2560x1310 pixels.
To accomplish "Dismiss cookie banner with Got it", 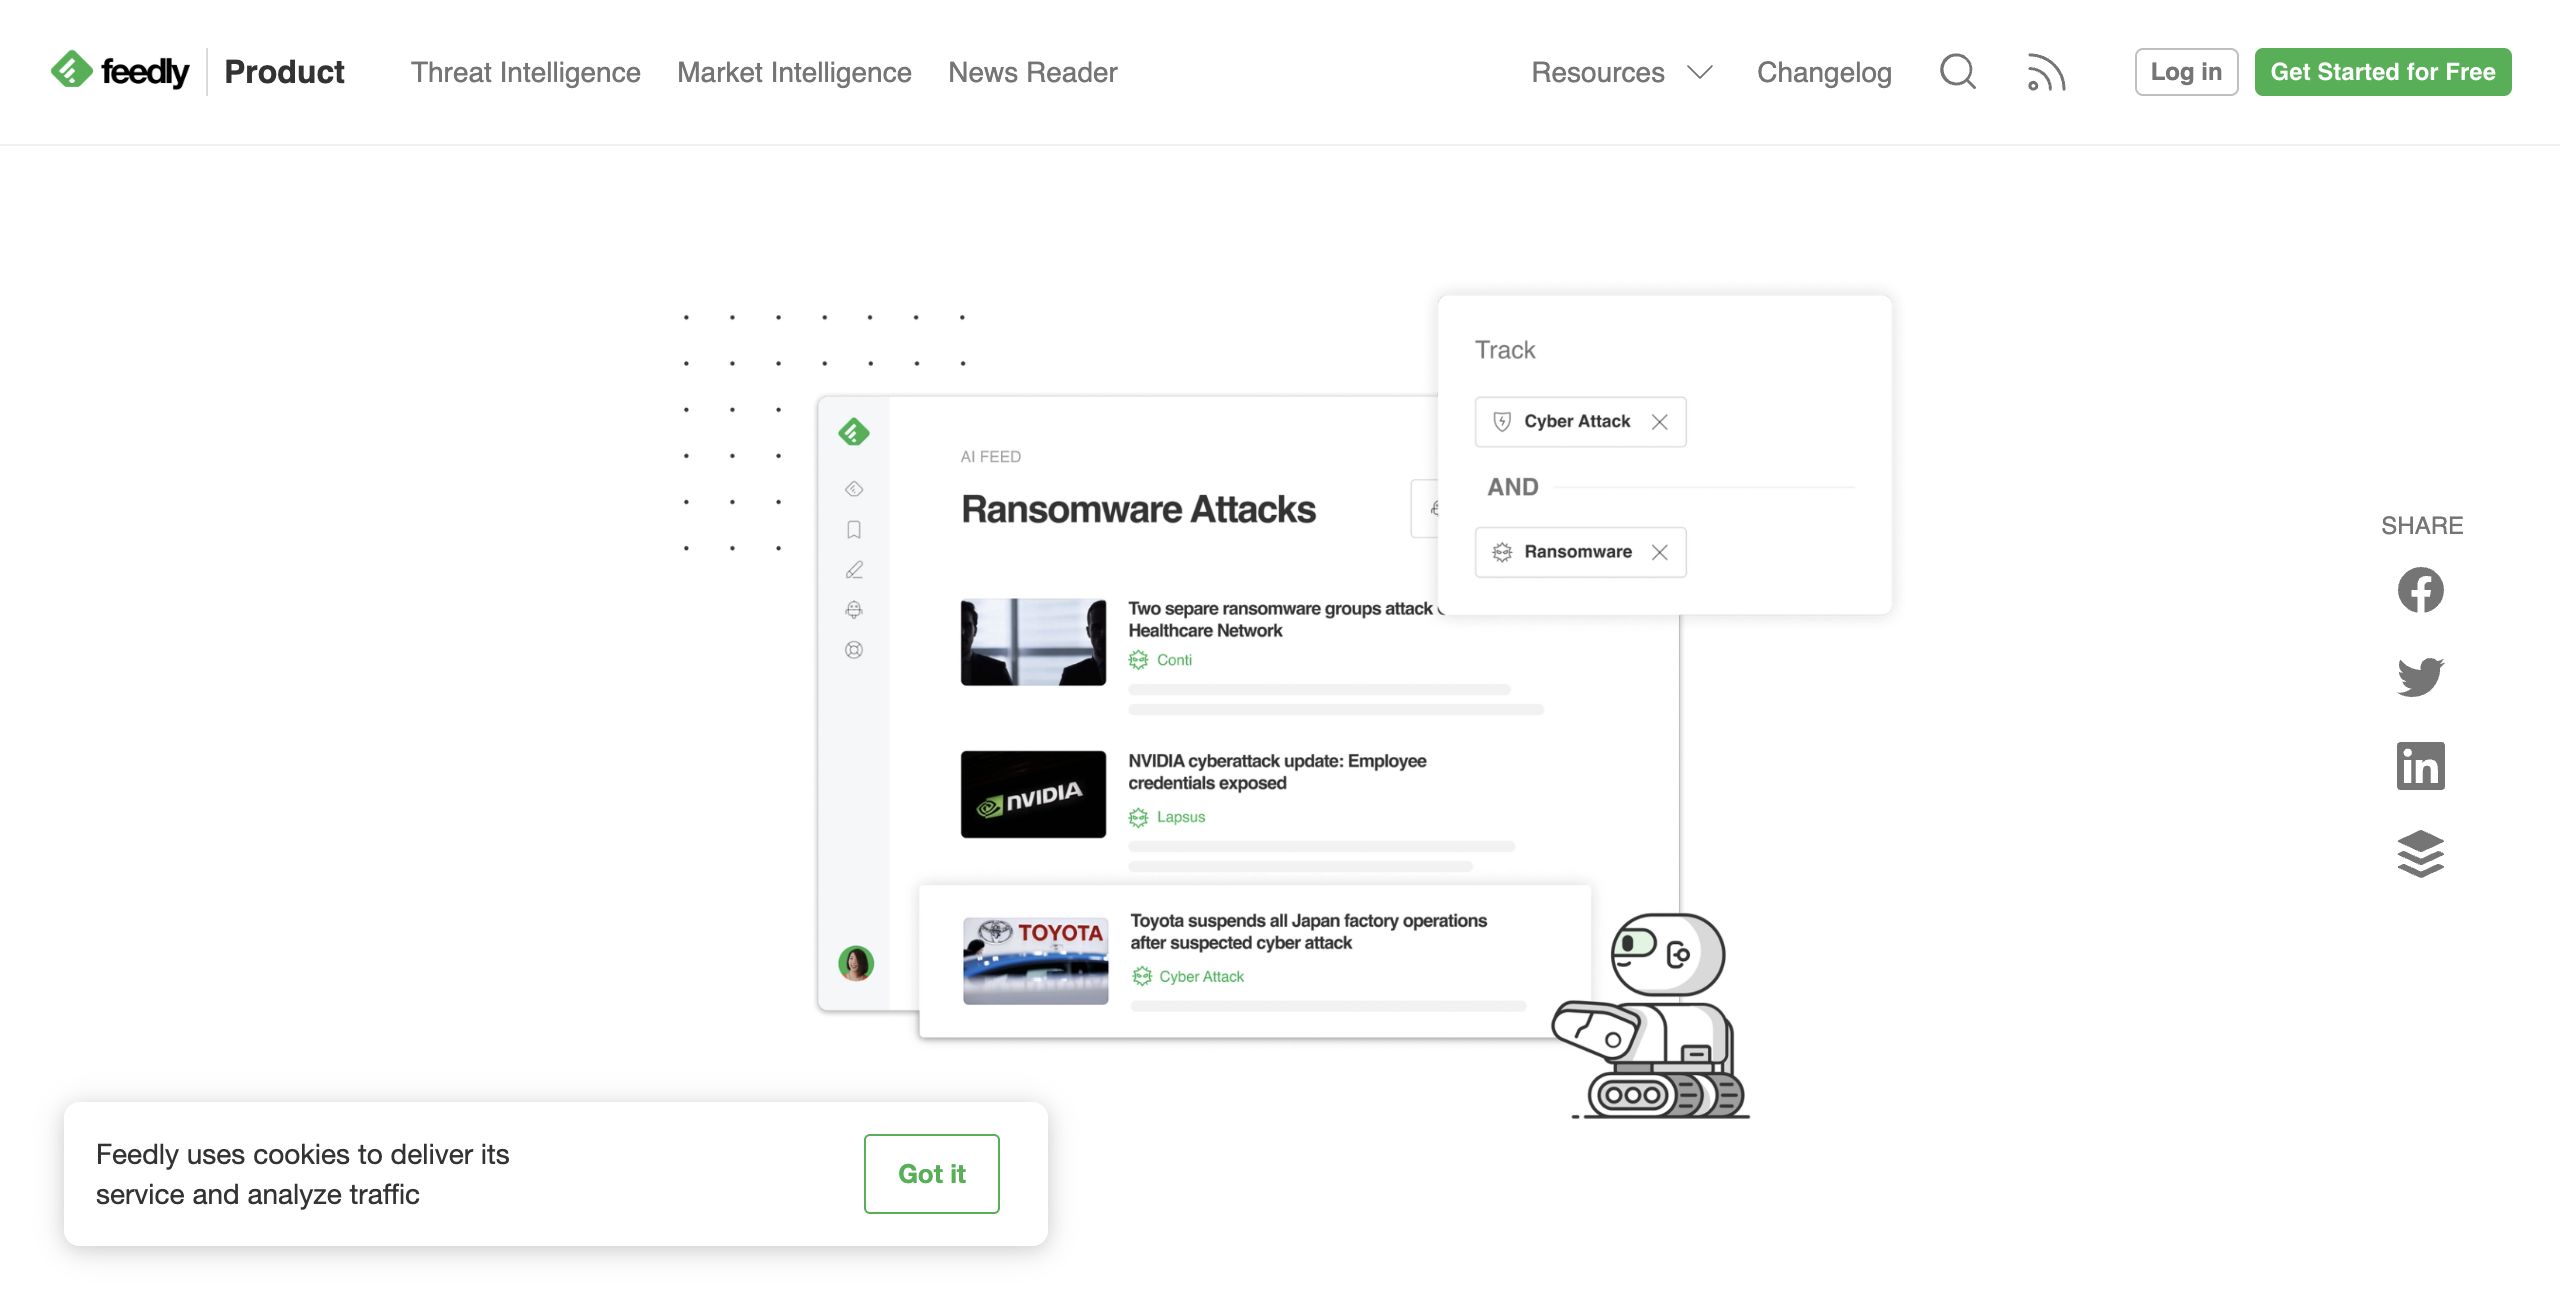I will pyautogui.click(x=932, y=1174).
